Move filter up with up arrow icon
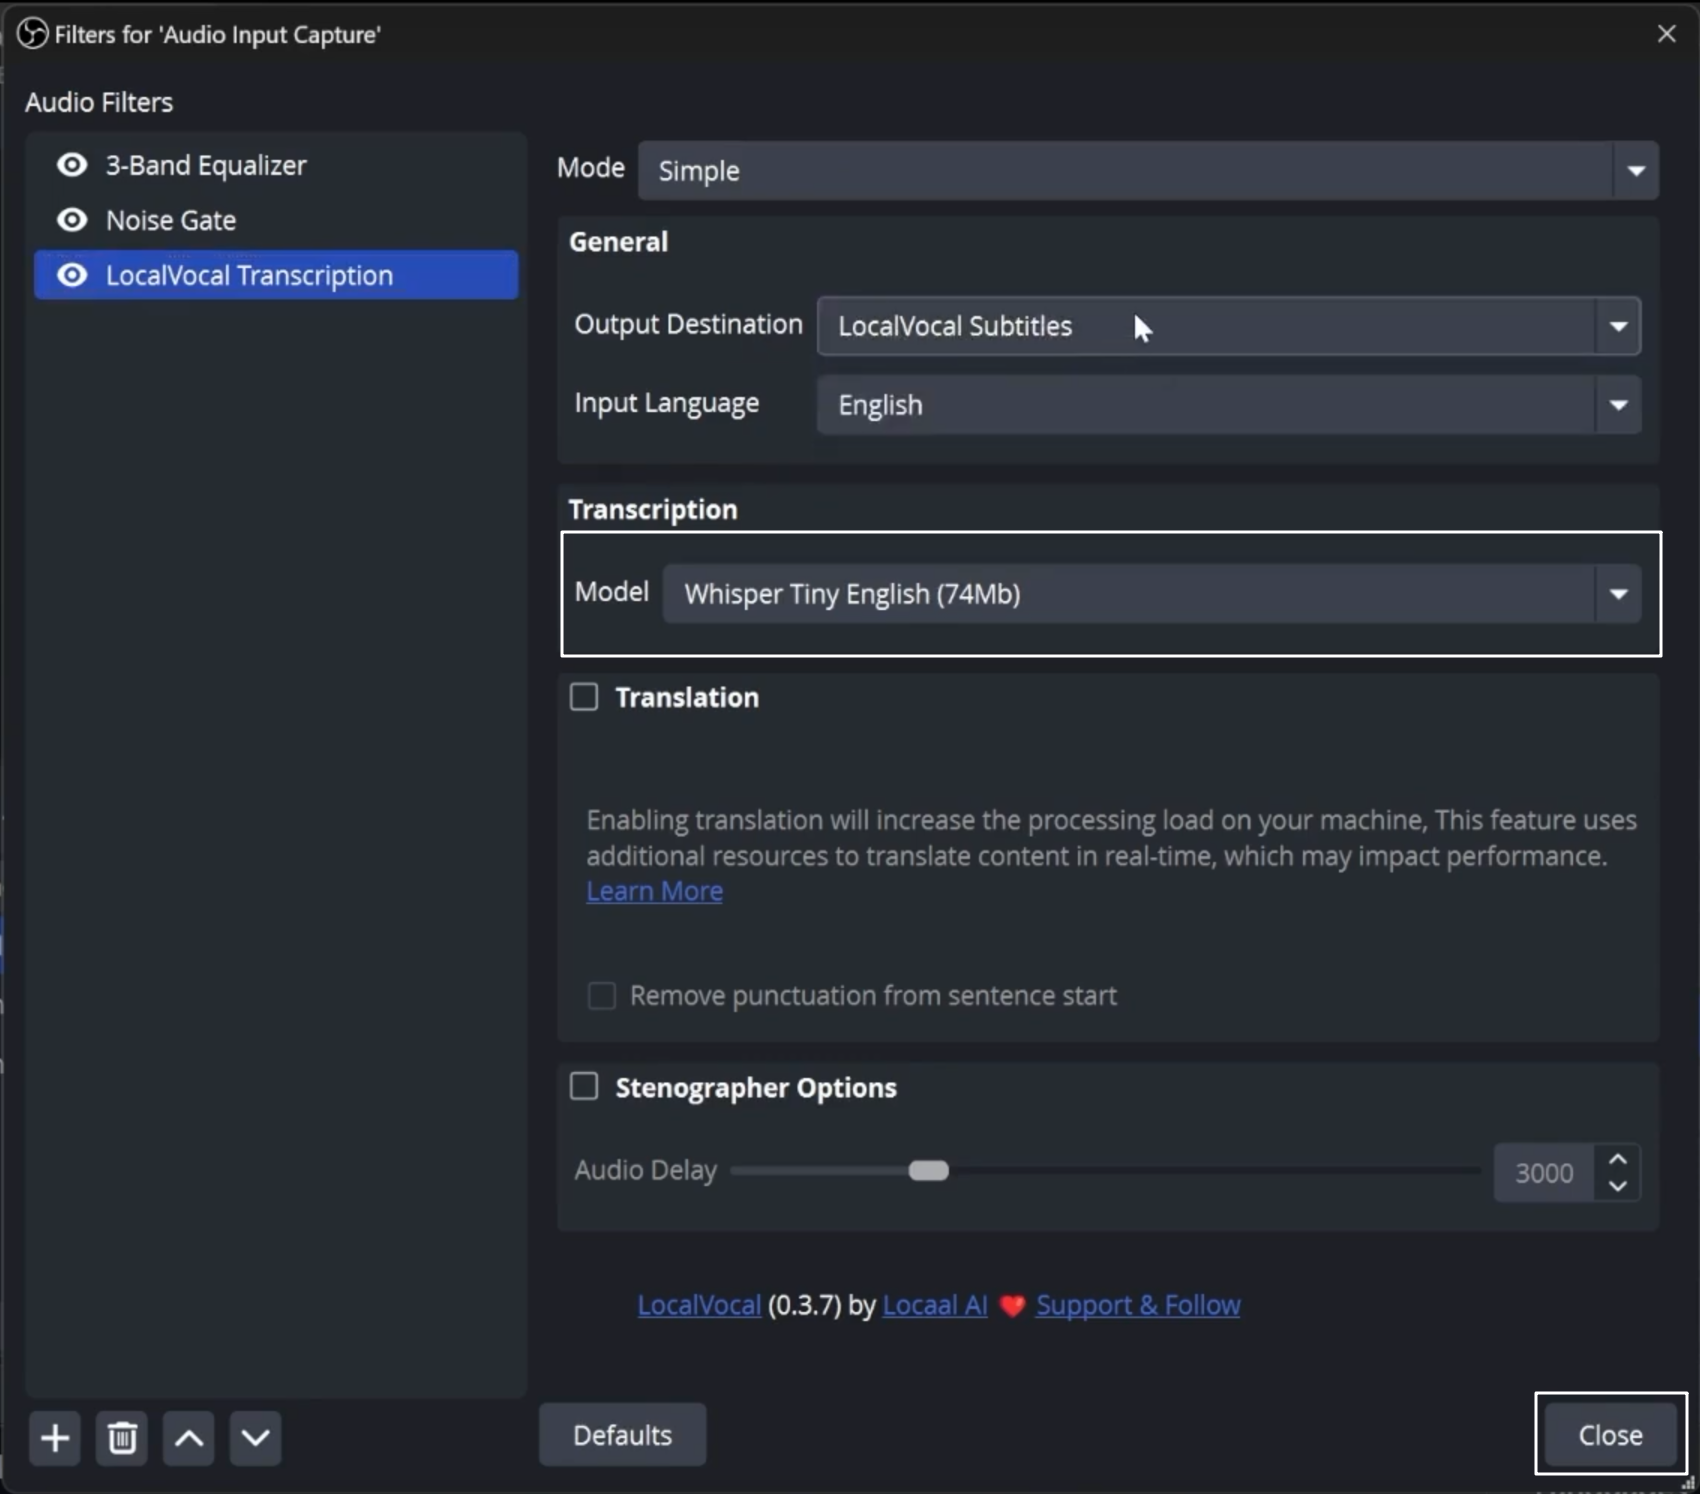 pos(189,1438)
